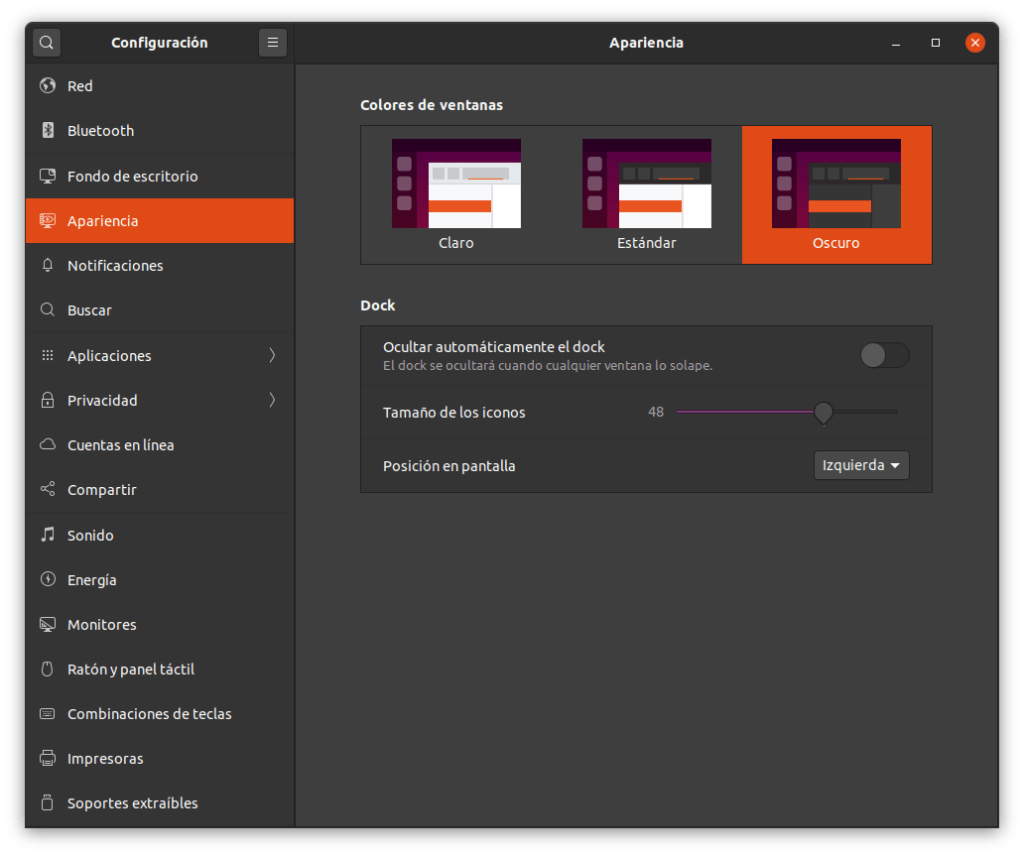
Task: Click the Compartir share icon
Action: (47, 490)
